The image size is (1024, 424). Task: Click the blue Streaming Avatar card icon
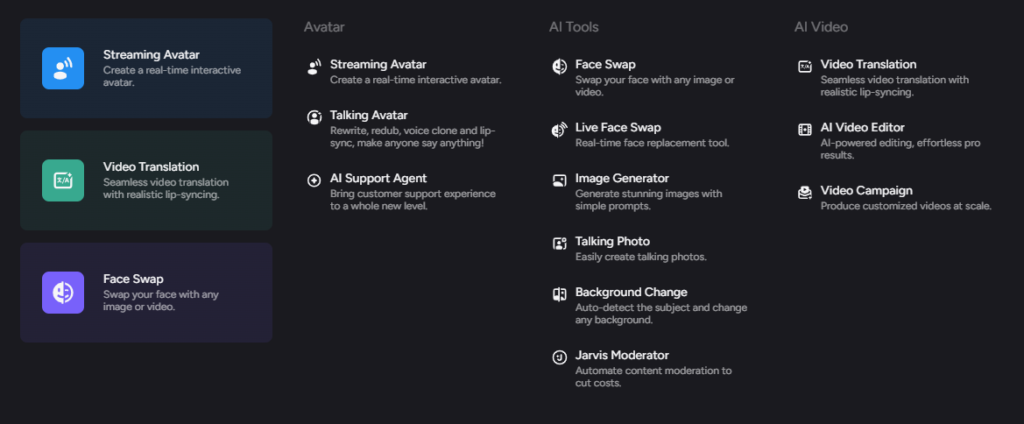63,68
